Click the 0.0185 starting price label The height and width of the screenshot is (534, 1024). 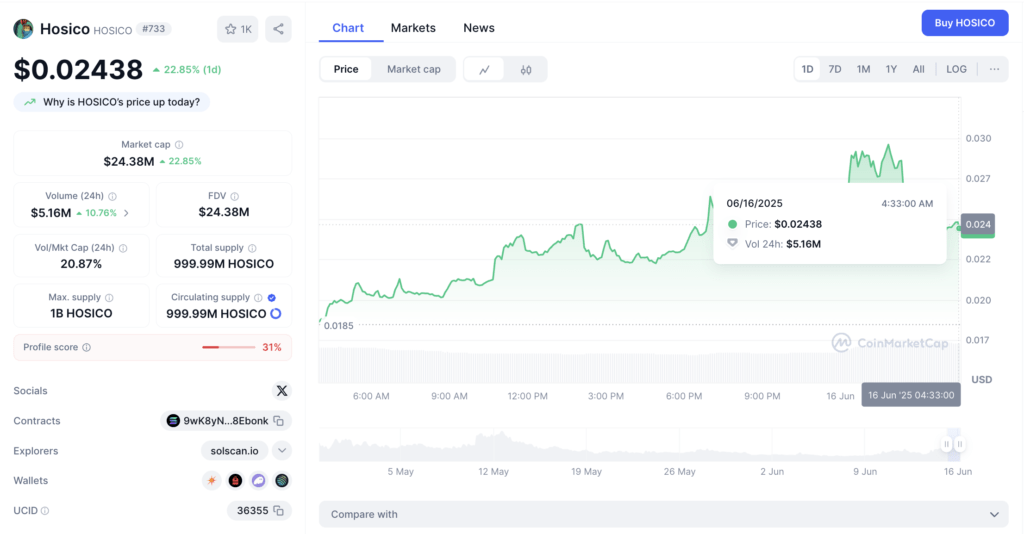(338, 326)
